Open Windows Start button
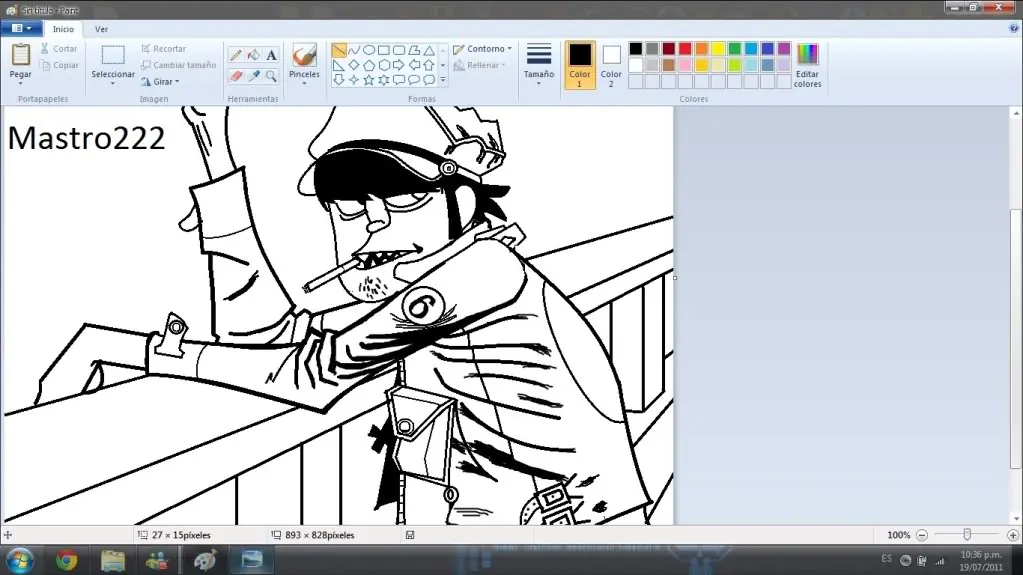Viewport: 1023px width, 575px height. pos(20,561)
